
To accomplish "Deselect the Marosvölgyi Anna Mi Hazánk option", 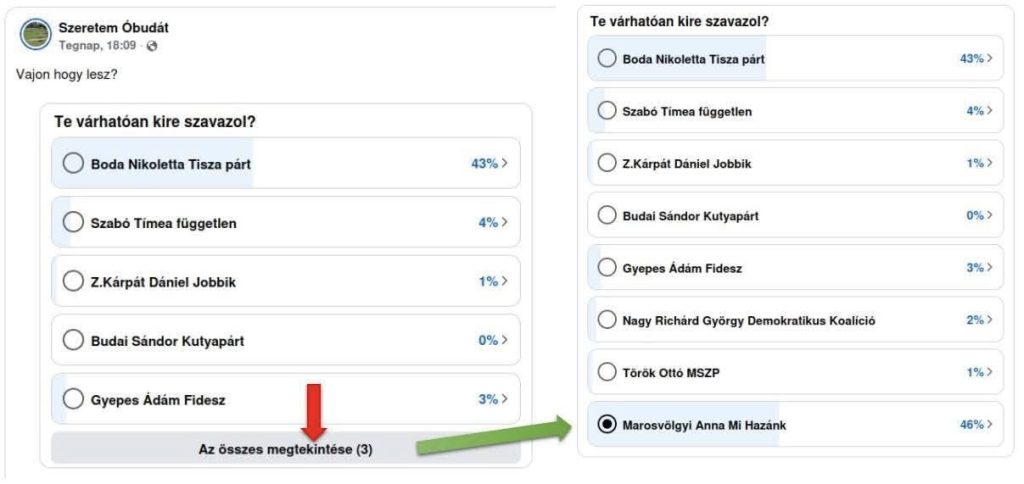I will tap(606, 424).
